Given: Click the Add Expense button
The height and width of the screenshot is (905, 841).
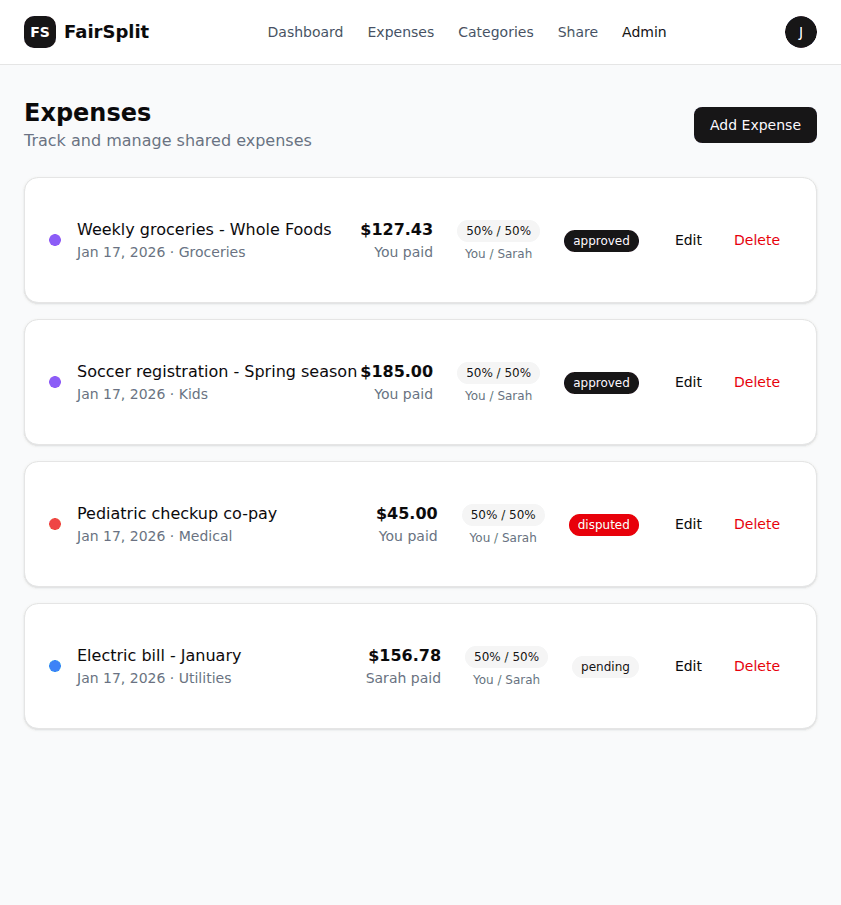Looking at the screenshot, I should click(x=755, y=125).
